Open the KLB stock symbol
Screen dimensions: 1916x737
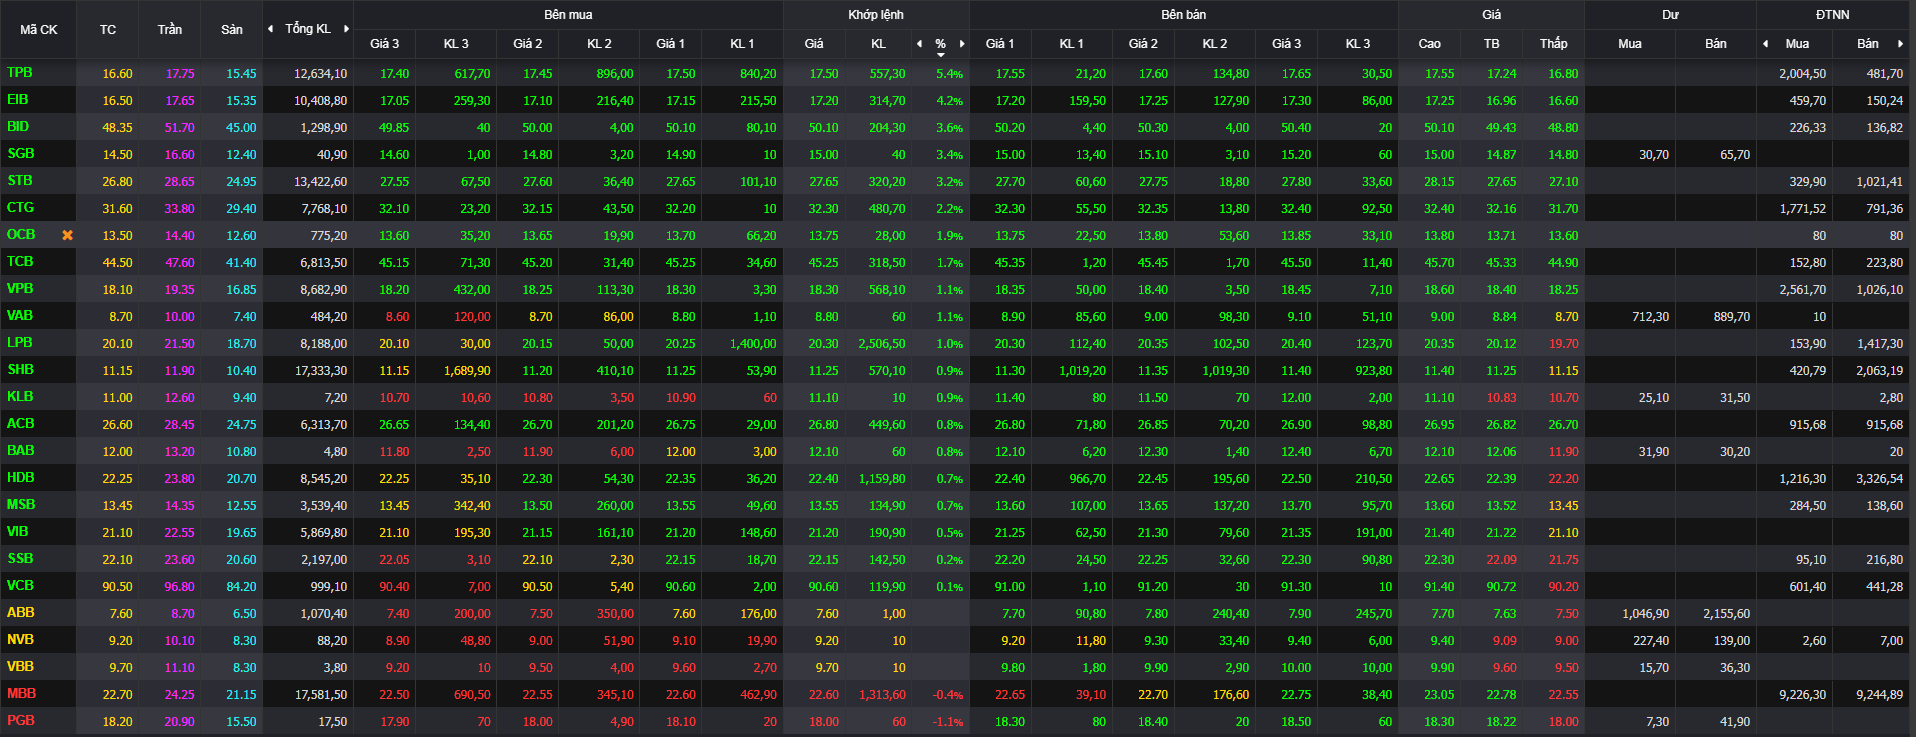point(20,397)
